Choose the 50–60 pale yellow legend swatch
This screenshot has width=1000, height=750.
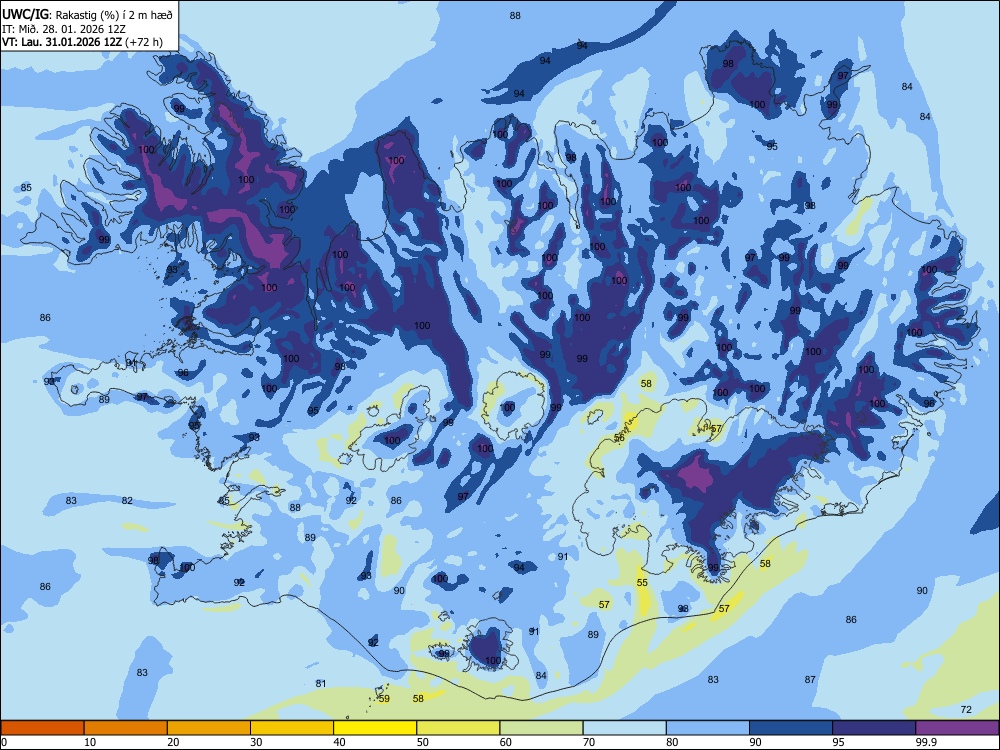(458, 728)
